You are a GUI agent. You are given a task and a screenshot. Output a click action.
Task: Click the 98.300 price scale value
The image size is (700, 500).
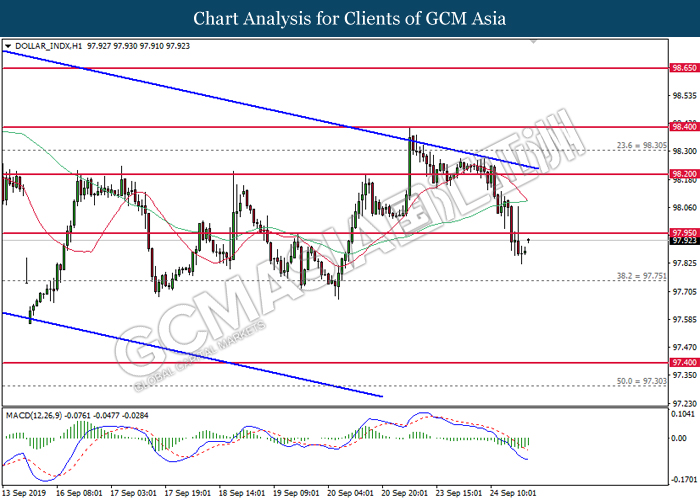coord(684,152)
